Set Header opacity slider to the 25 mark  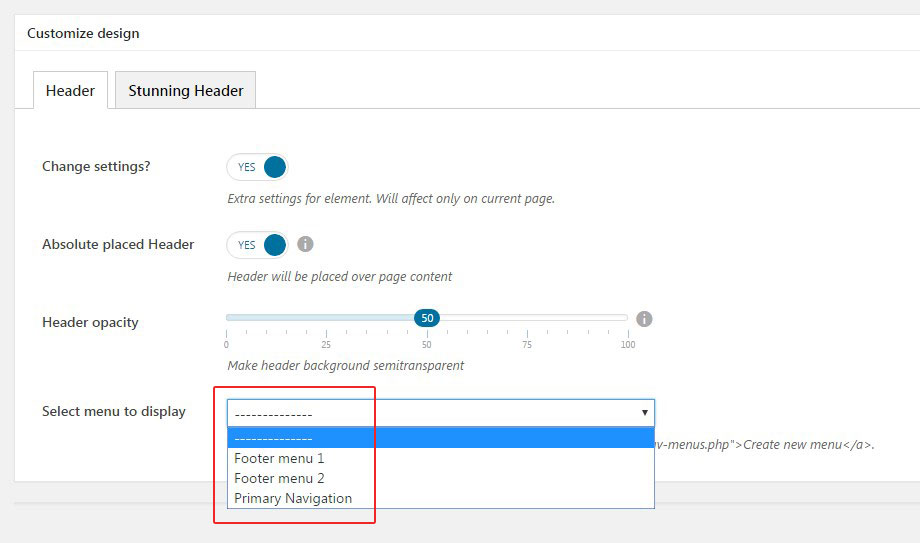pos(327,318)
